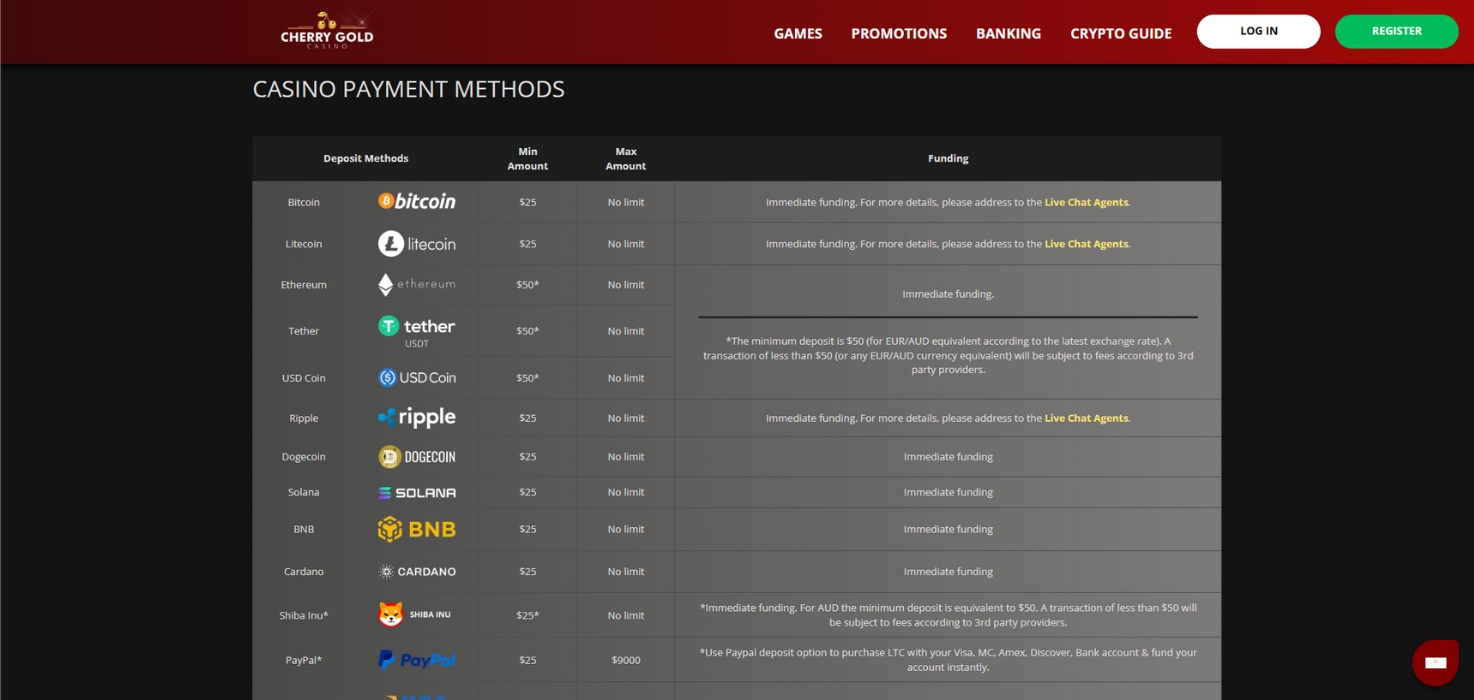Viewport: 1474px width, 700px height.
Task: Click the Max Amount column header
Action: point(626,159)
